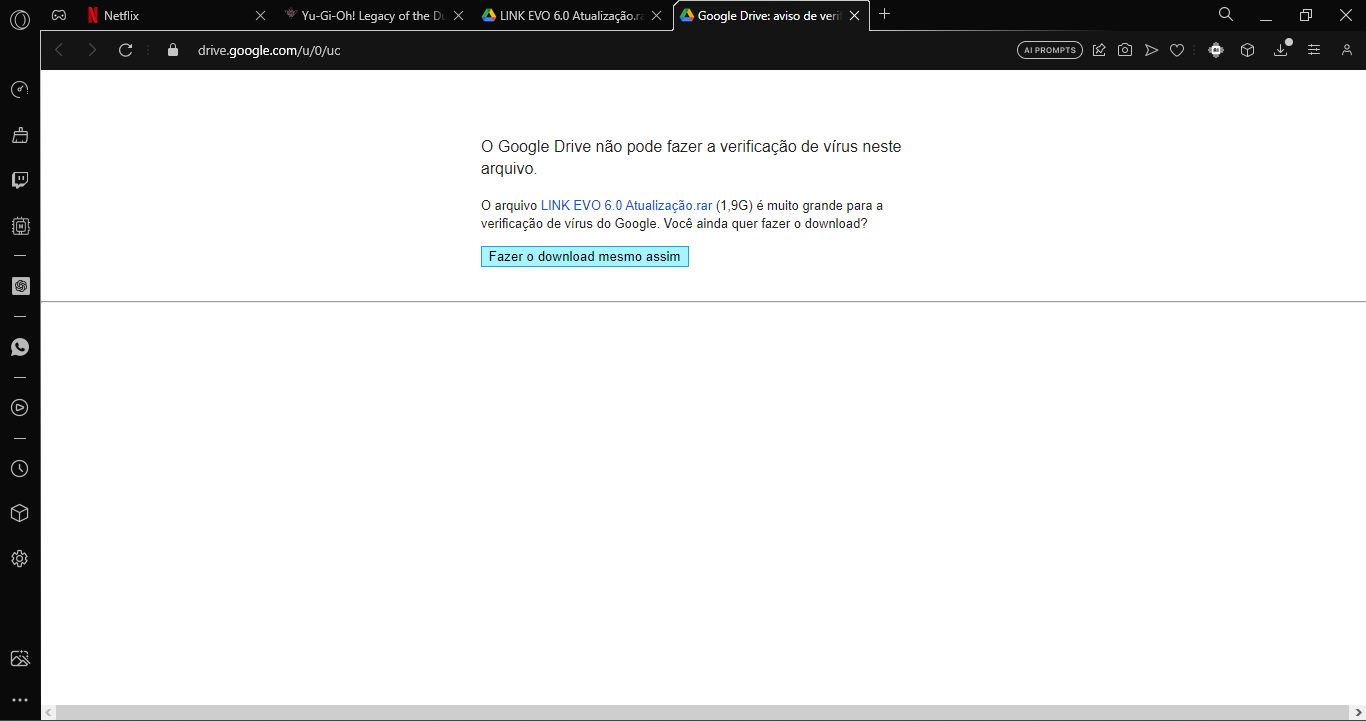Launch GX Cleaner broom icon
The image size is (1366, 721).
click(20, 135)
